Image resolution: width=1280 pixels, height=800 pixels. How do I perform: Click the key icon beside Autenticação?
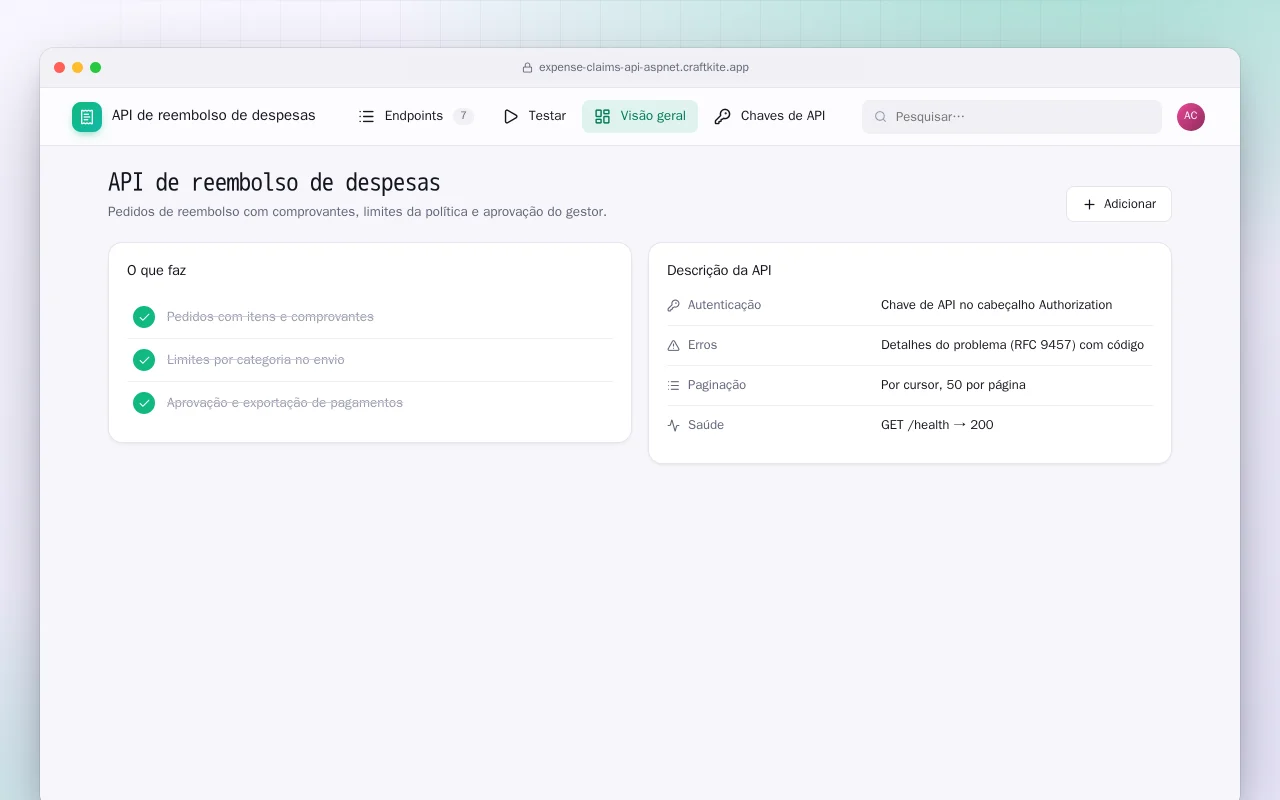tap(674, 305)
